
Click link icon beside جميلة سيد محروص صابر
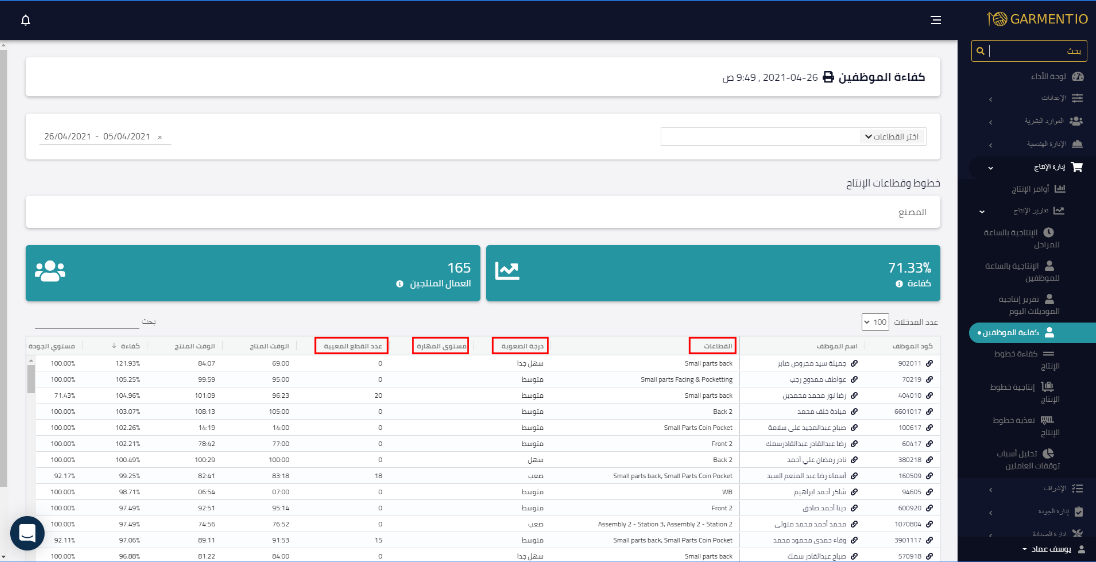pos(854,363)
